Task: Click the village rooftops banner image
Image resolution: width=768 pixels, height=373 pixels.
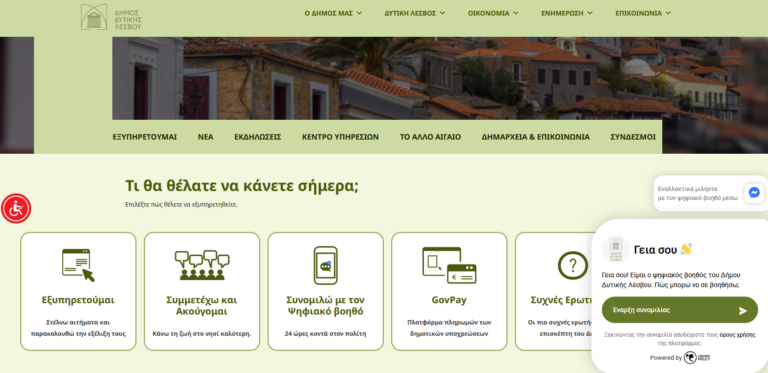Action: tap(387, 78)
